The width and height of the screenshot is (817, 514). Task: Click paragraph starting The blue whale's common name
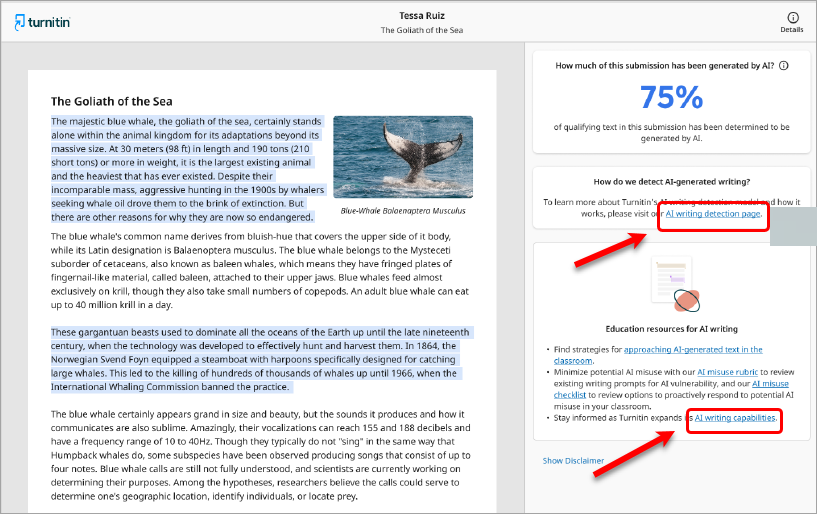[x=259, y=271]
